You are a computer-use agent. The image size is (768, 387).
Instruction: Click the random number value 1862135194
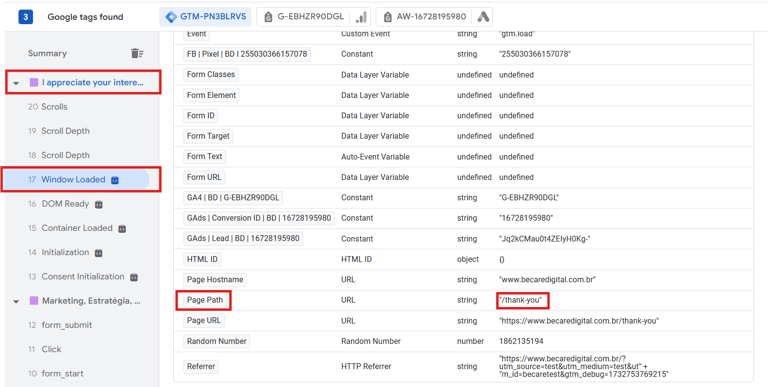[x=521, y=341]
